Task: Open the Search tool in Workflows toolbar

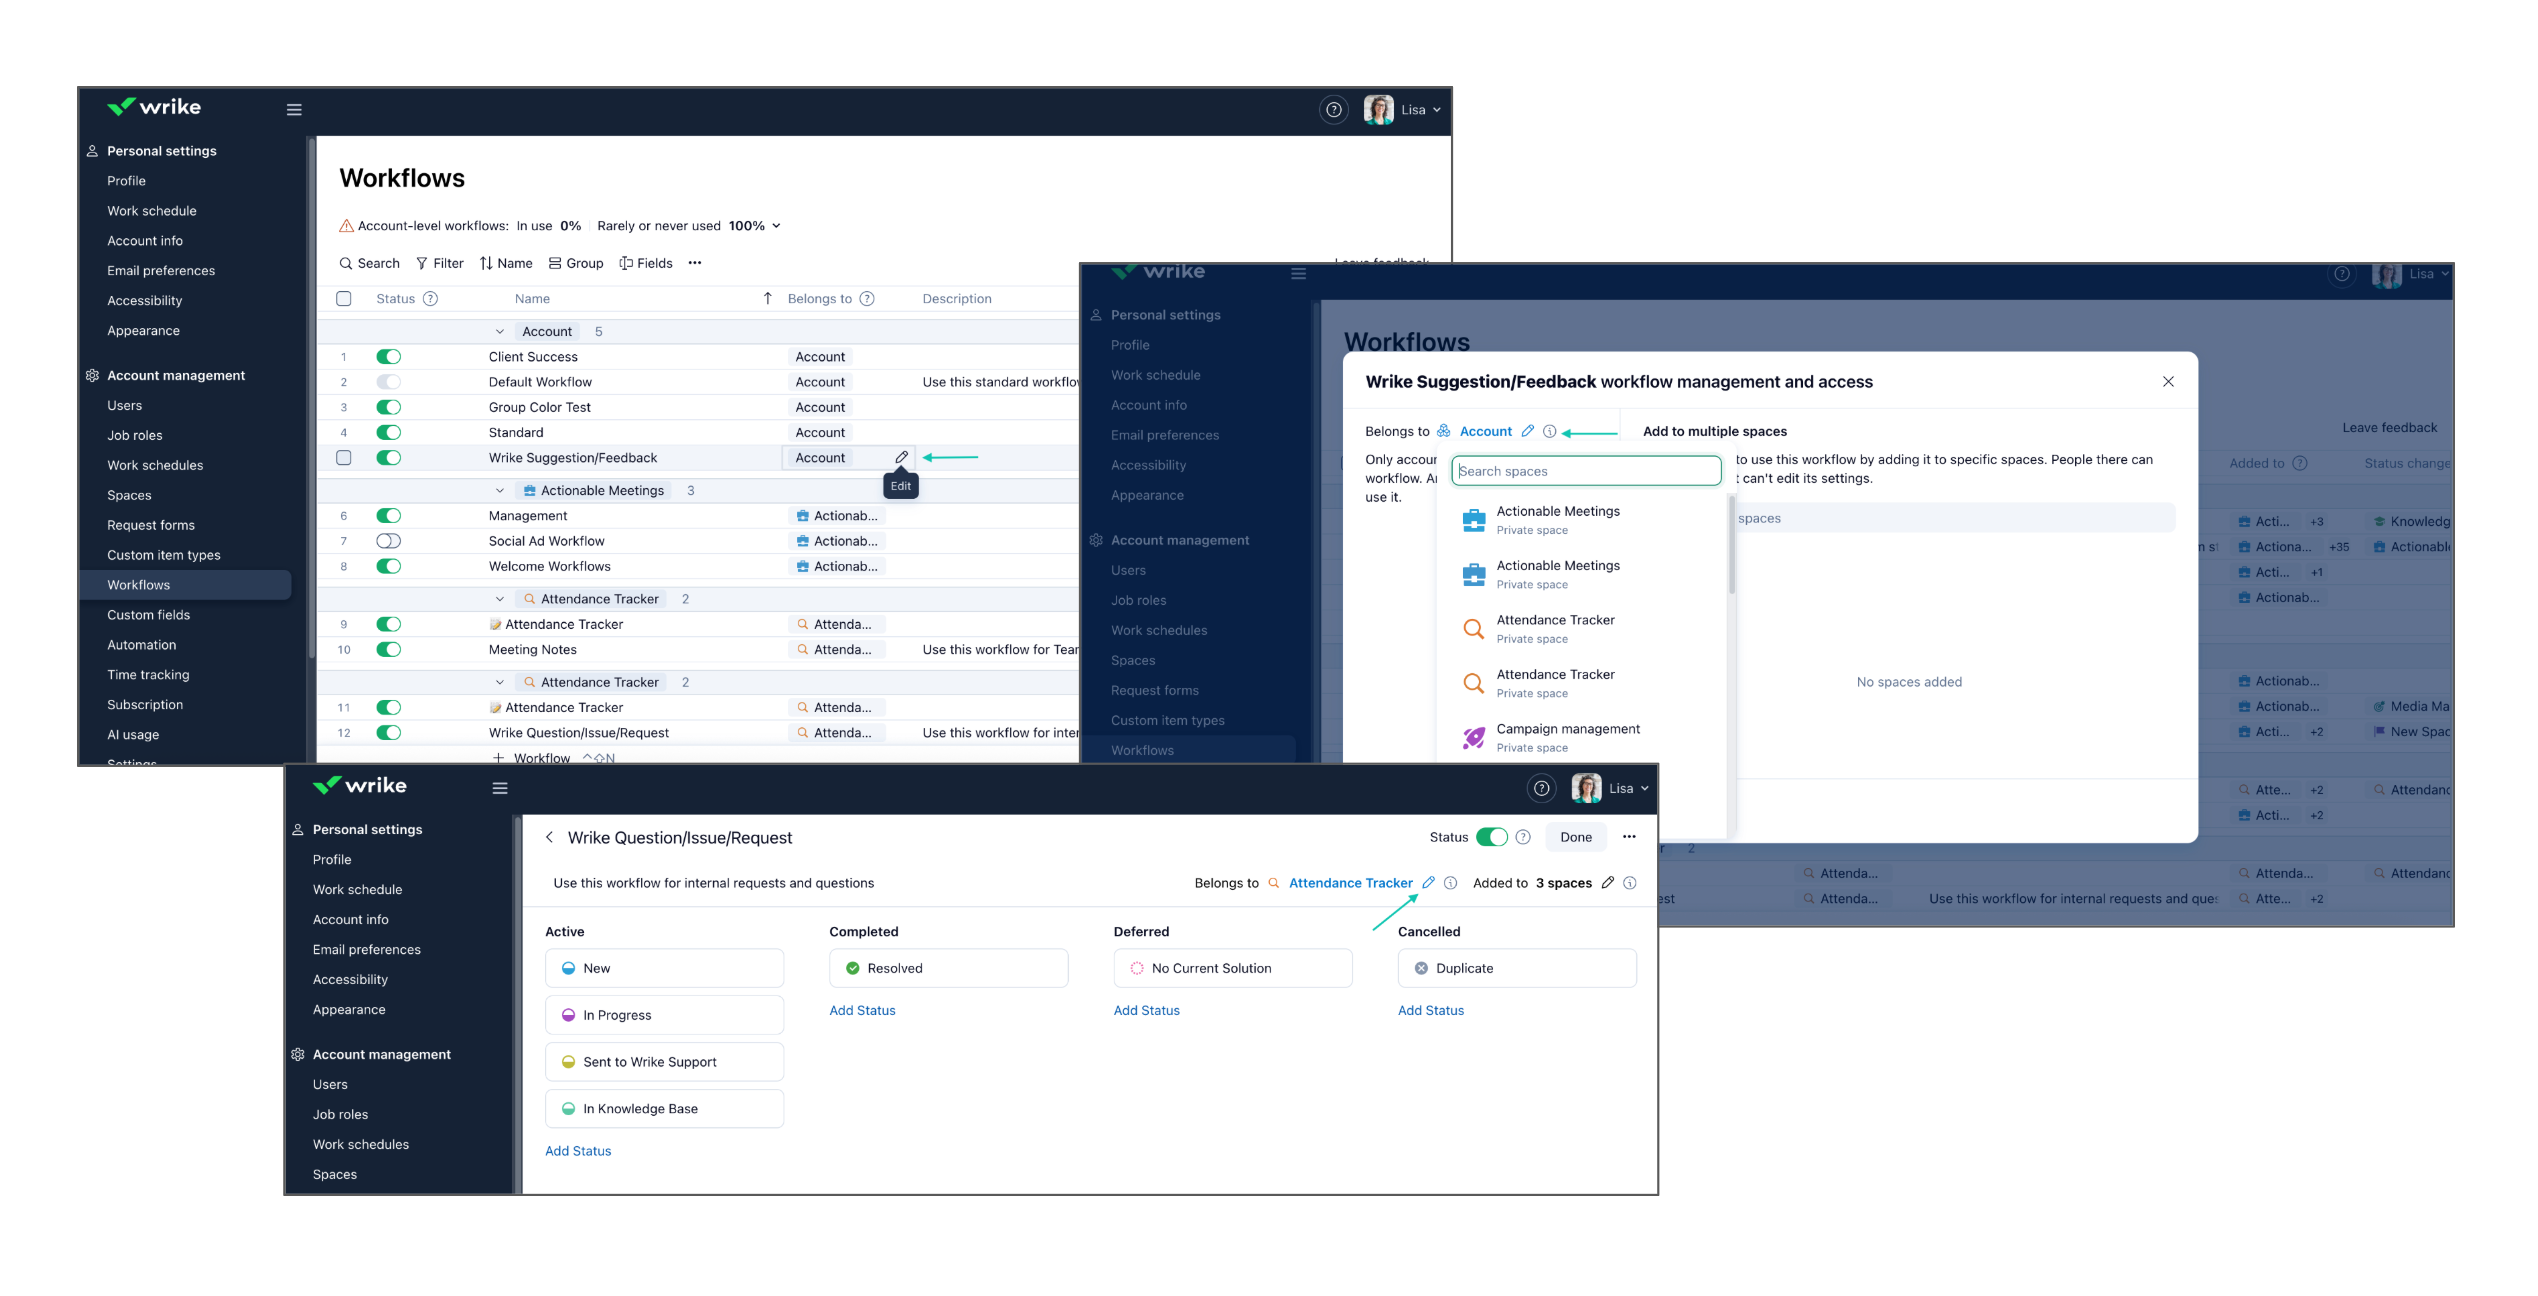Action: tap(369, 263)
